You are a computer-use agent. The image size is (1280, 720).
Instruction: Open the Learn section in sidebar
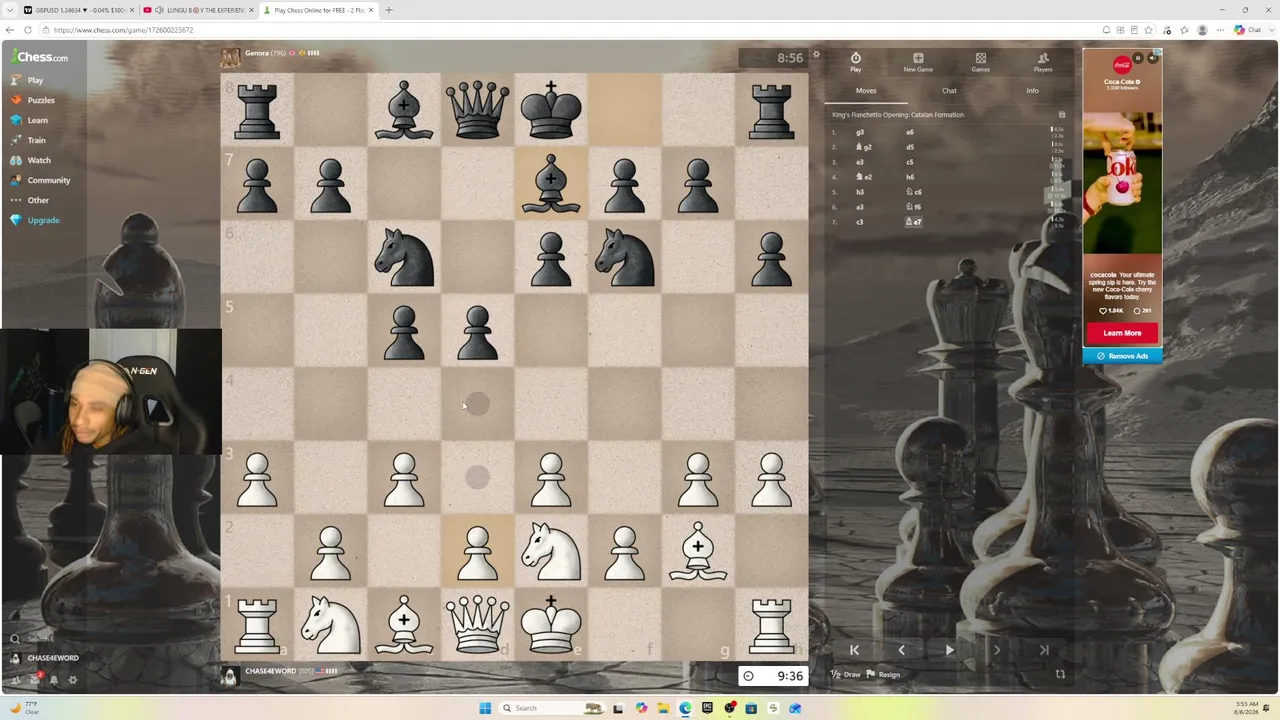coord(29,120)
